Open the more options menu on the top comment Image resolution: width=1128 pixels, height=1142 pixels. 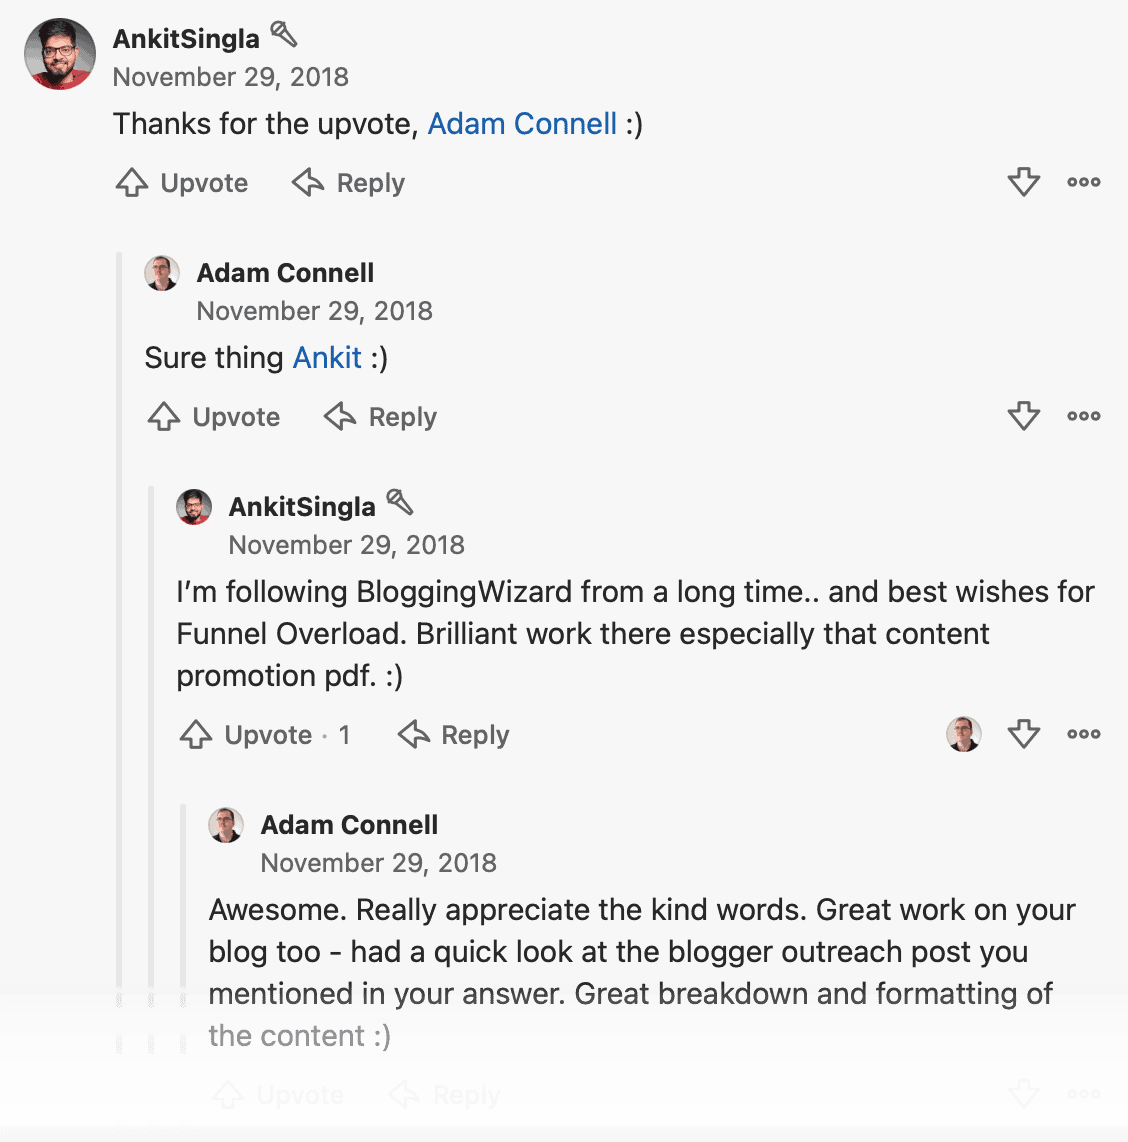1084,183
